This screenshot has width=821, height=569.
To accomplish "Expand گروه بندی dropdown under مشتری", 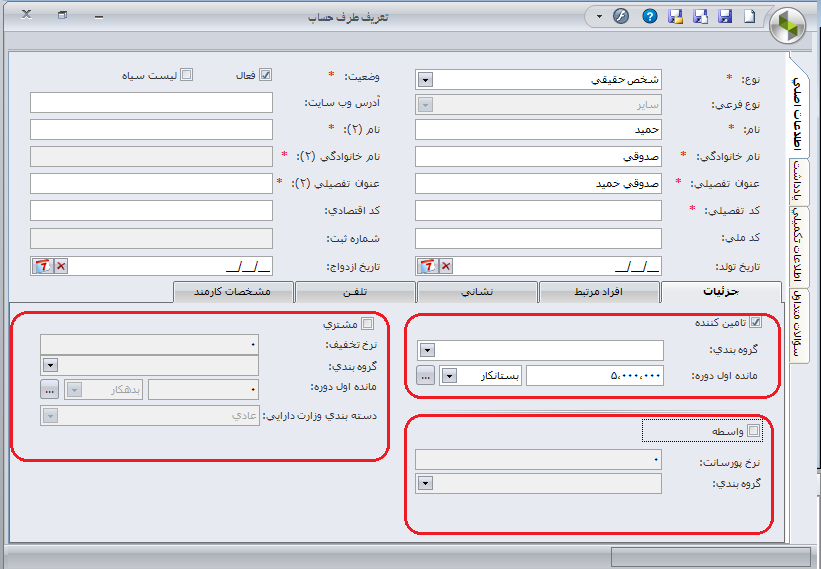I will click(50, 365).
